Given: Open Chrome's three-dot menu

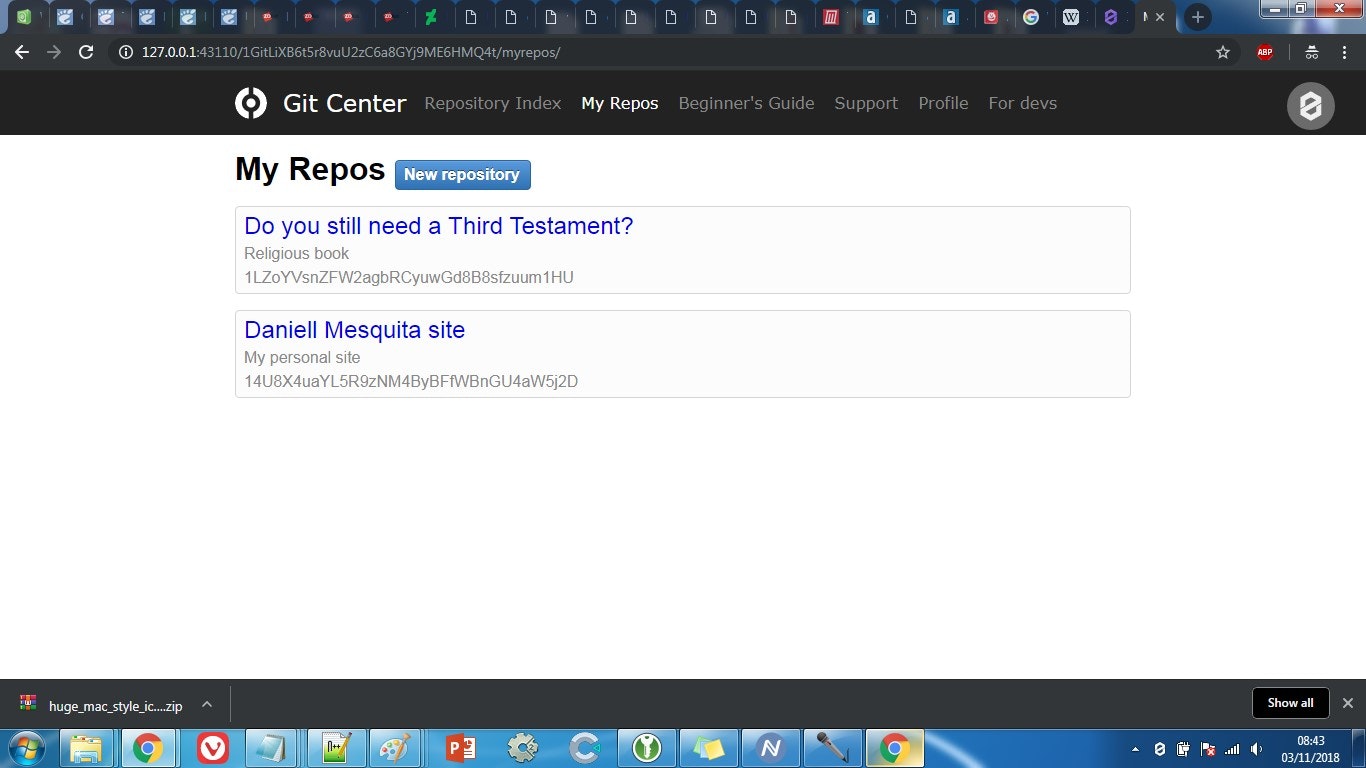Looking at the screenshot, I should (1345, 52).
